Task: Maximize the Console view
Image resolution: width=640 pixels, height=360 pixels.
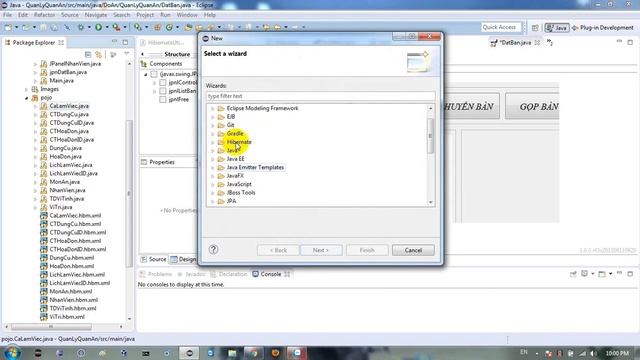Action: pos(630,273)
